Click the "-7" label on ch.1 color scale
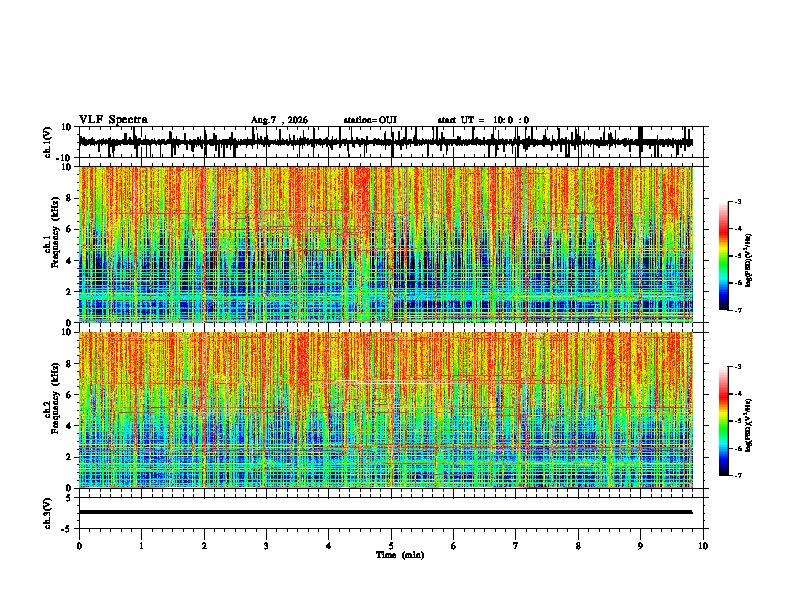 tap(737, 310)
